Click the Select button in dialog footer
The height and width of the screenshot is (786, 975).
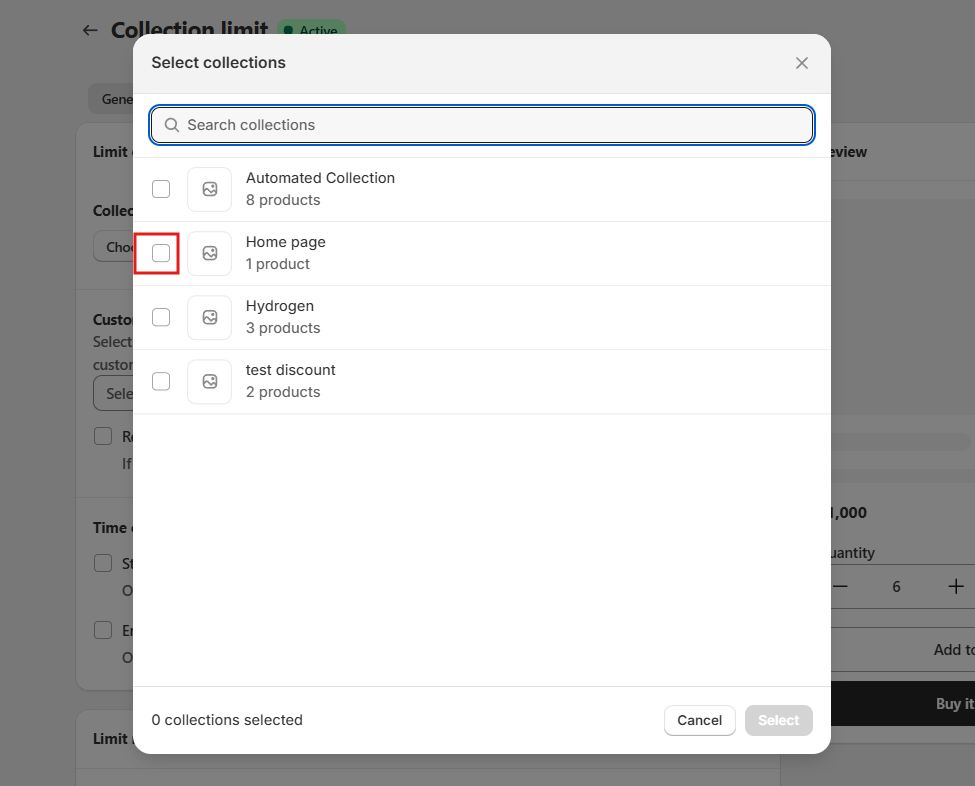tap(778, 720)
